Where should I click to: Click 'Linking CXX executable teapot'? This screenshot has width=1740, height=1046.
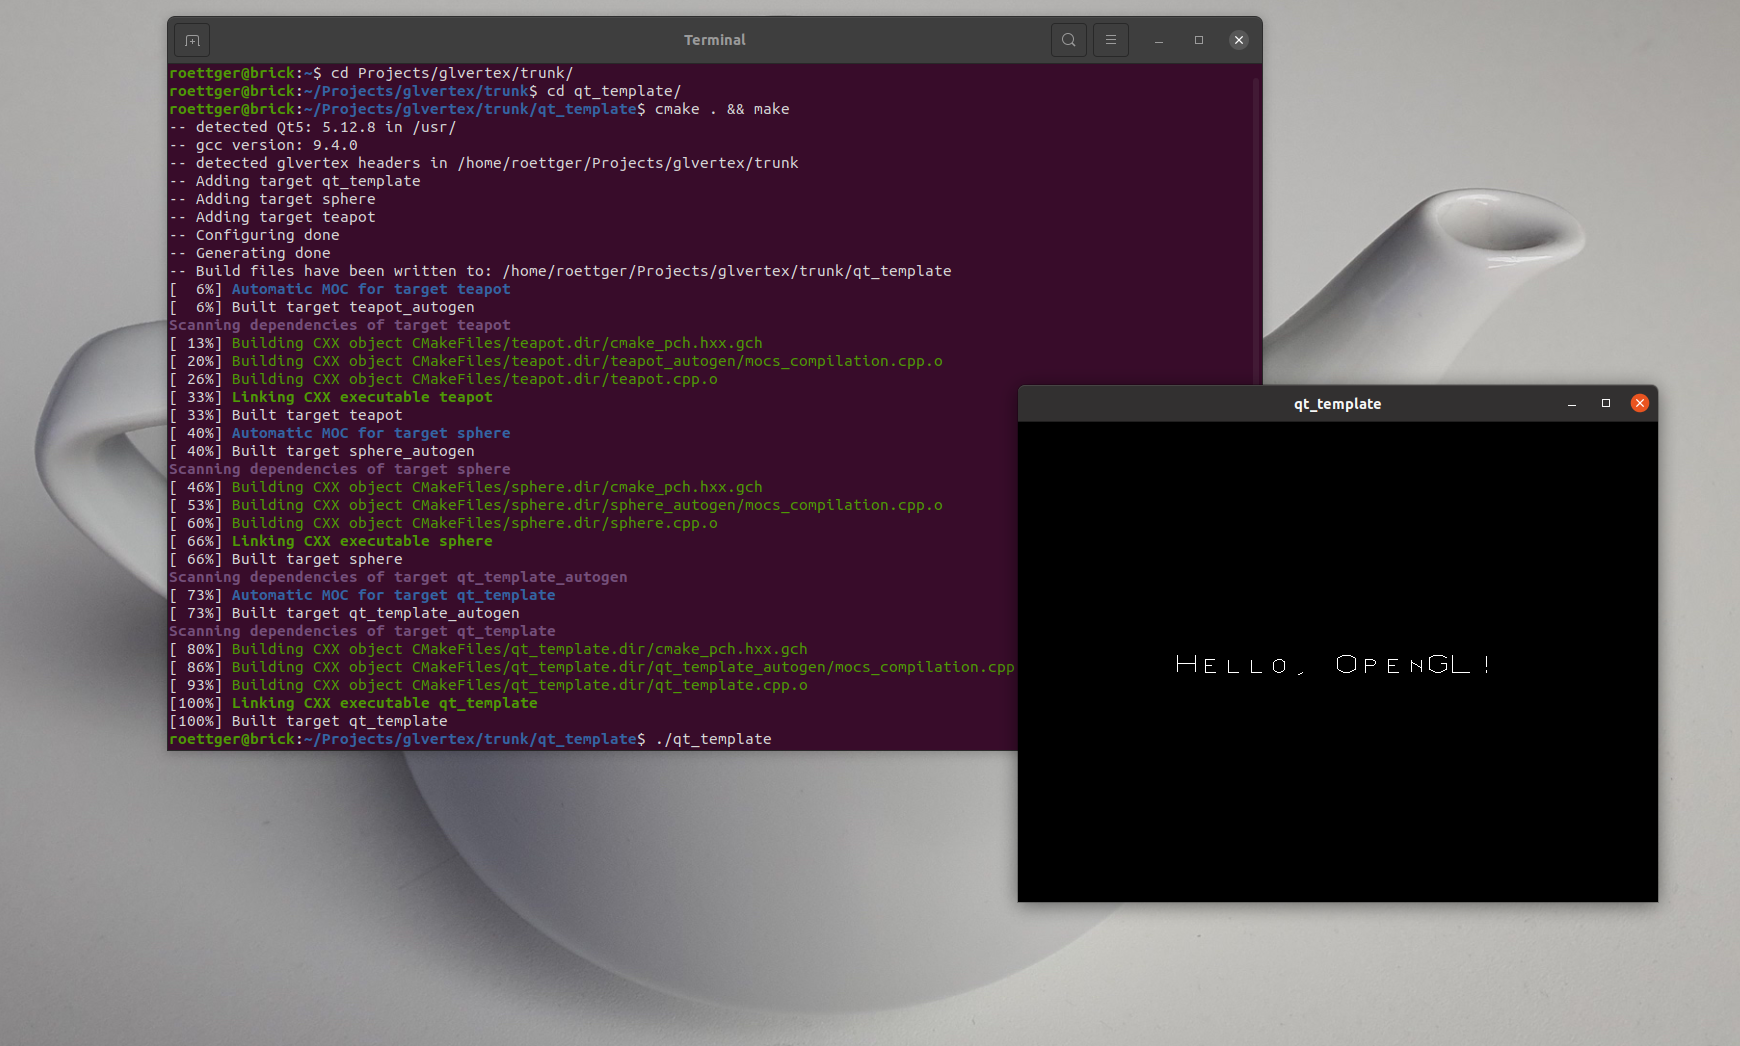pos(362,397)
